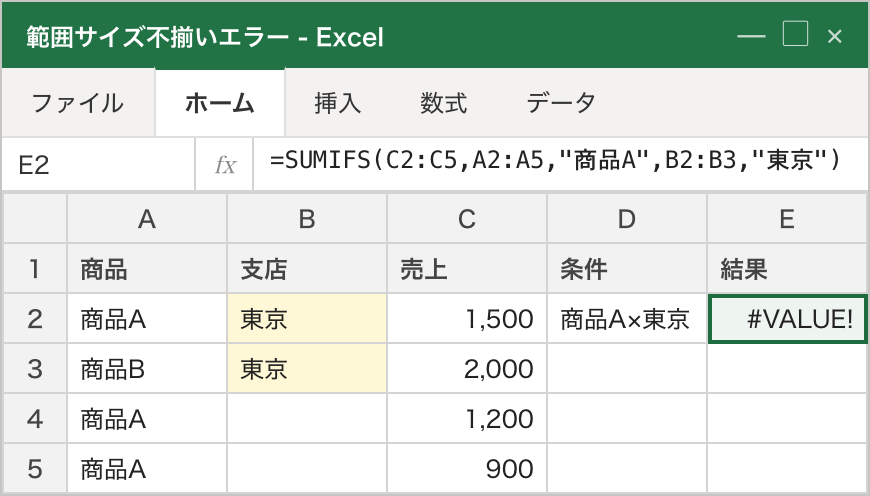Select the 売上 header cell
The height and width of the screenshot is (496, 870).
pyautogui.click(x=467, y=269)
